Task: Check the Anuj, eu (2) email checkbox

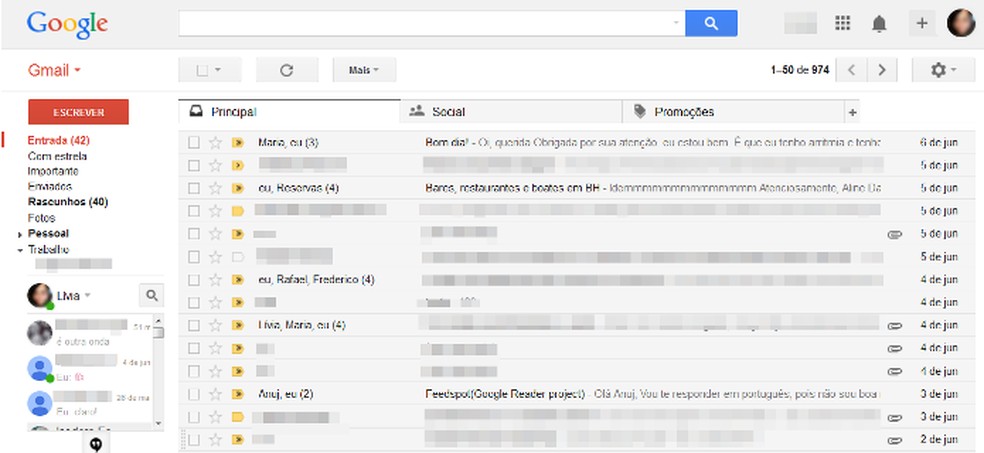Action: [194, 395]
